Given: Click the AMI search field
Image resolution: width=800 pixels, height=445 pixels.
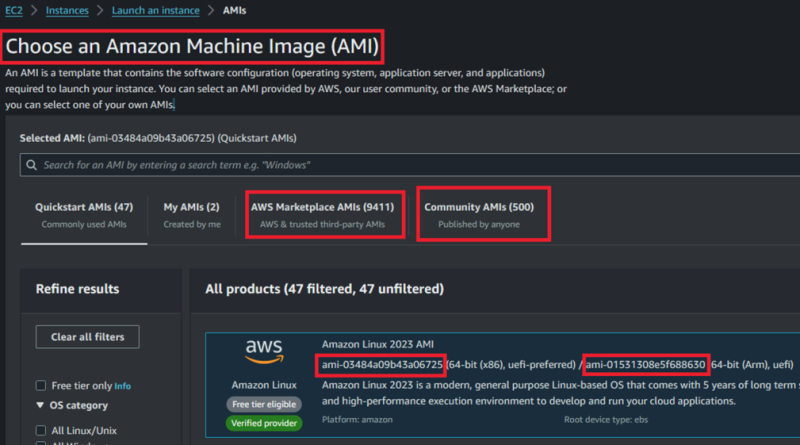Looking at the screenshot, I should tap(410, 165).
